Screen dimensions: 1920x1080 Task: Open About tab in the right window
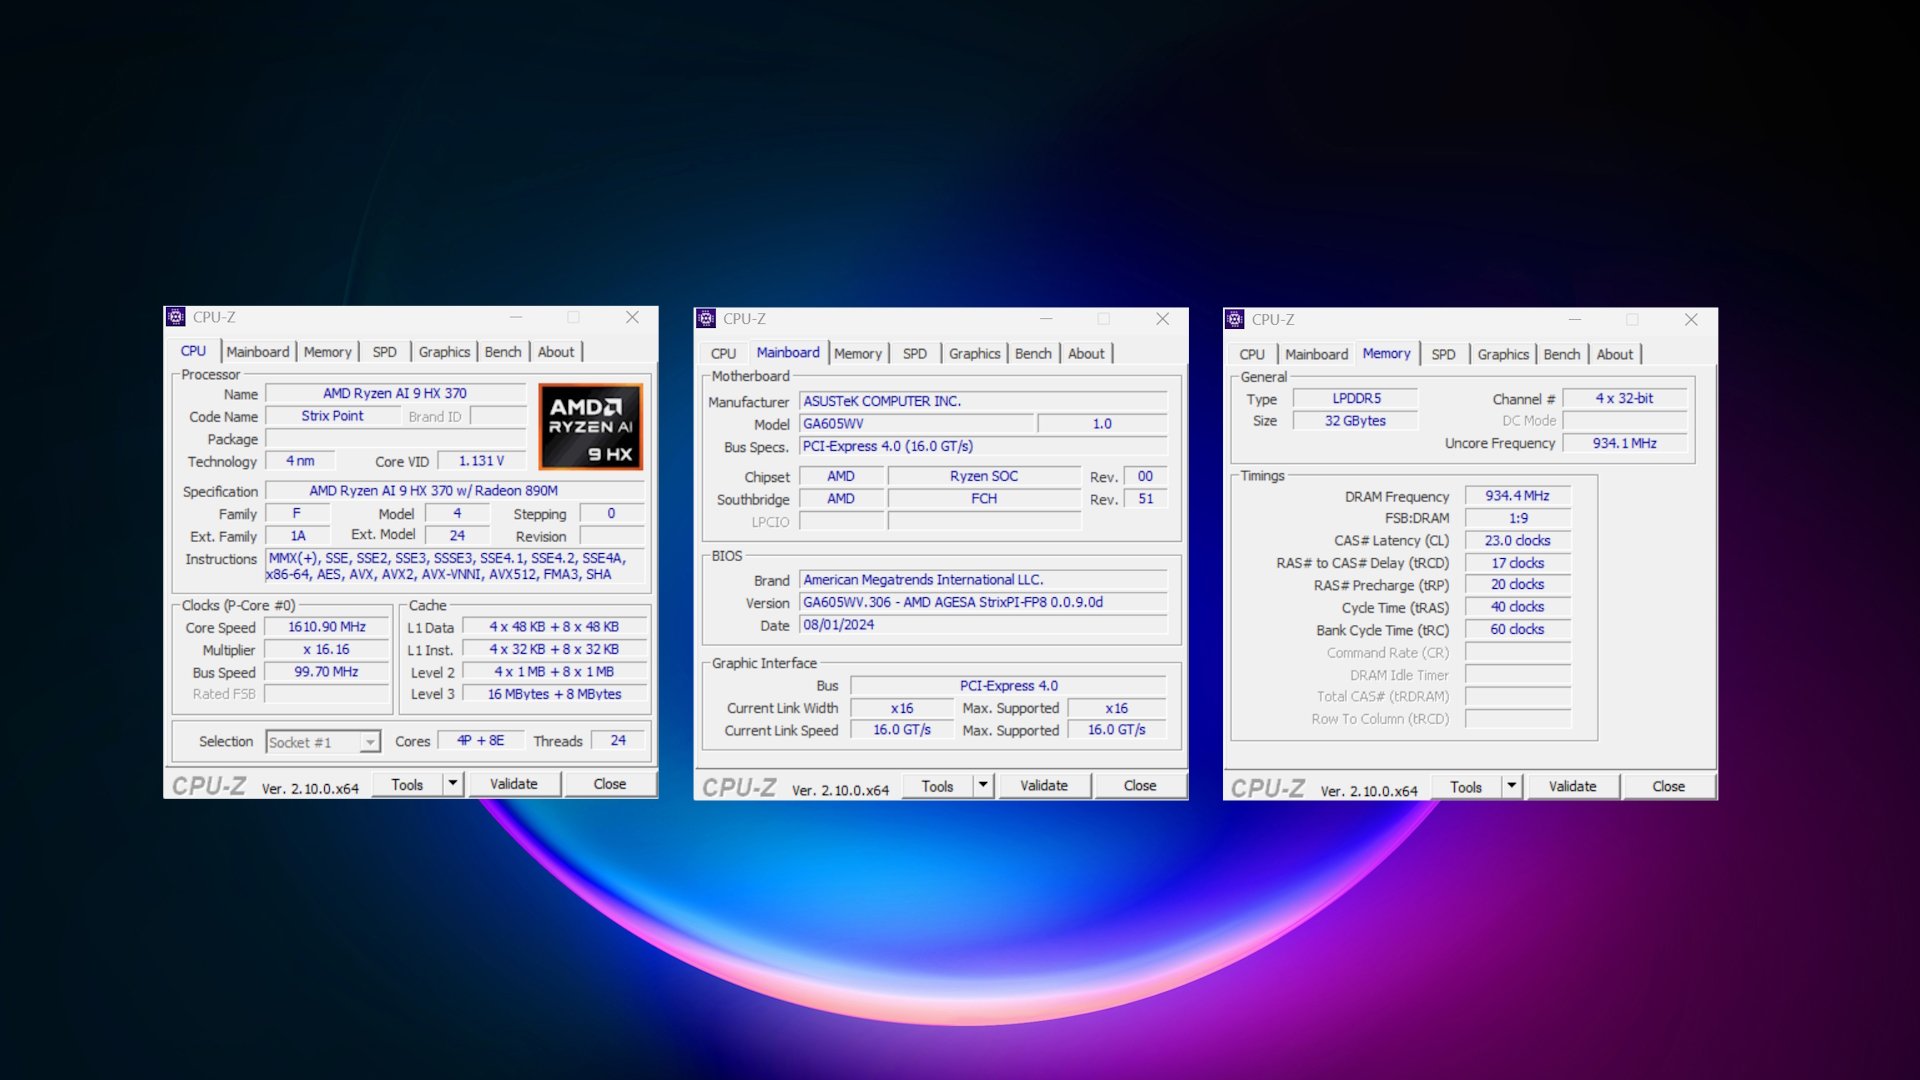(1615, 355)
